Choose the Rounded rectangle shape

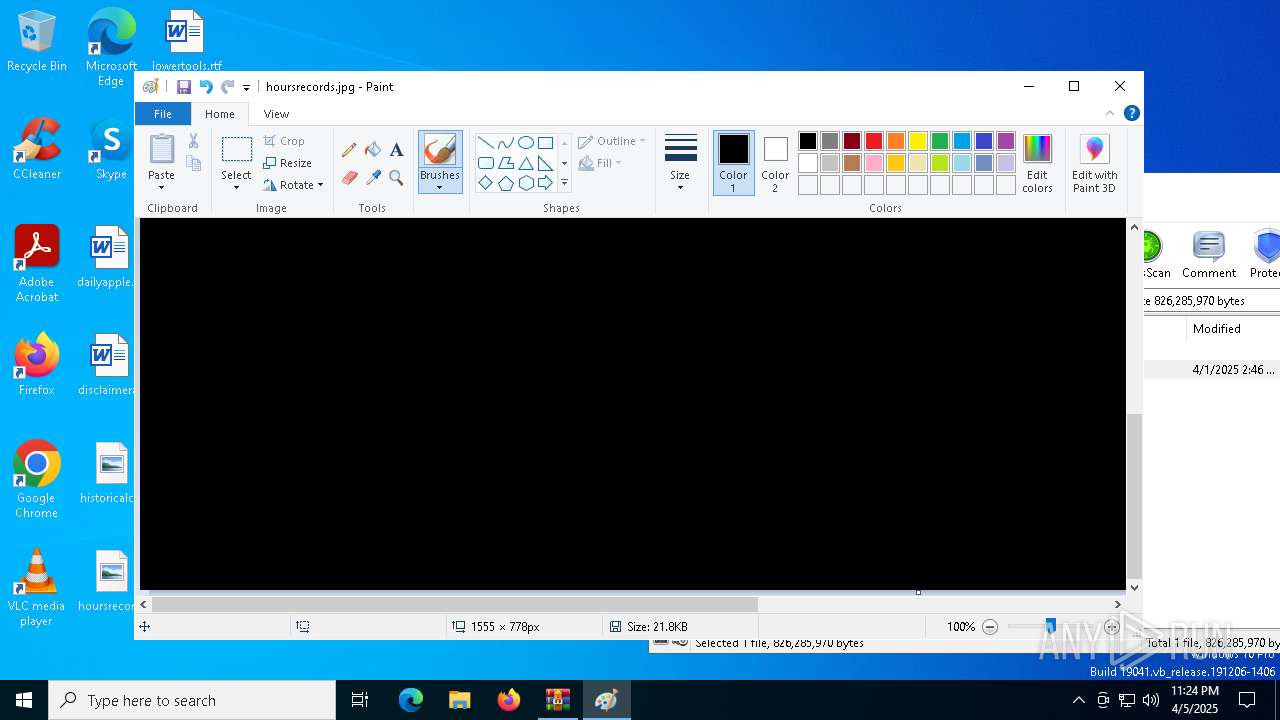click(485, 163)
